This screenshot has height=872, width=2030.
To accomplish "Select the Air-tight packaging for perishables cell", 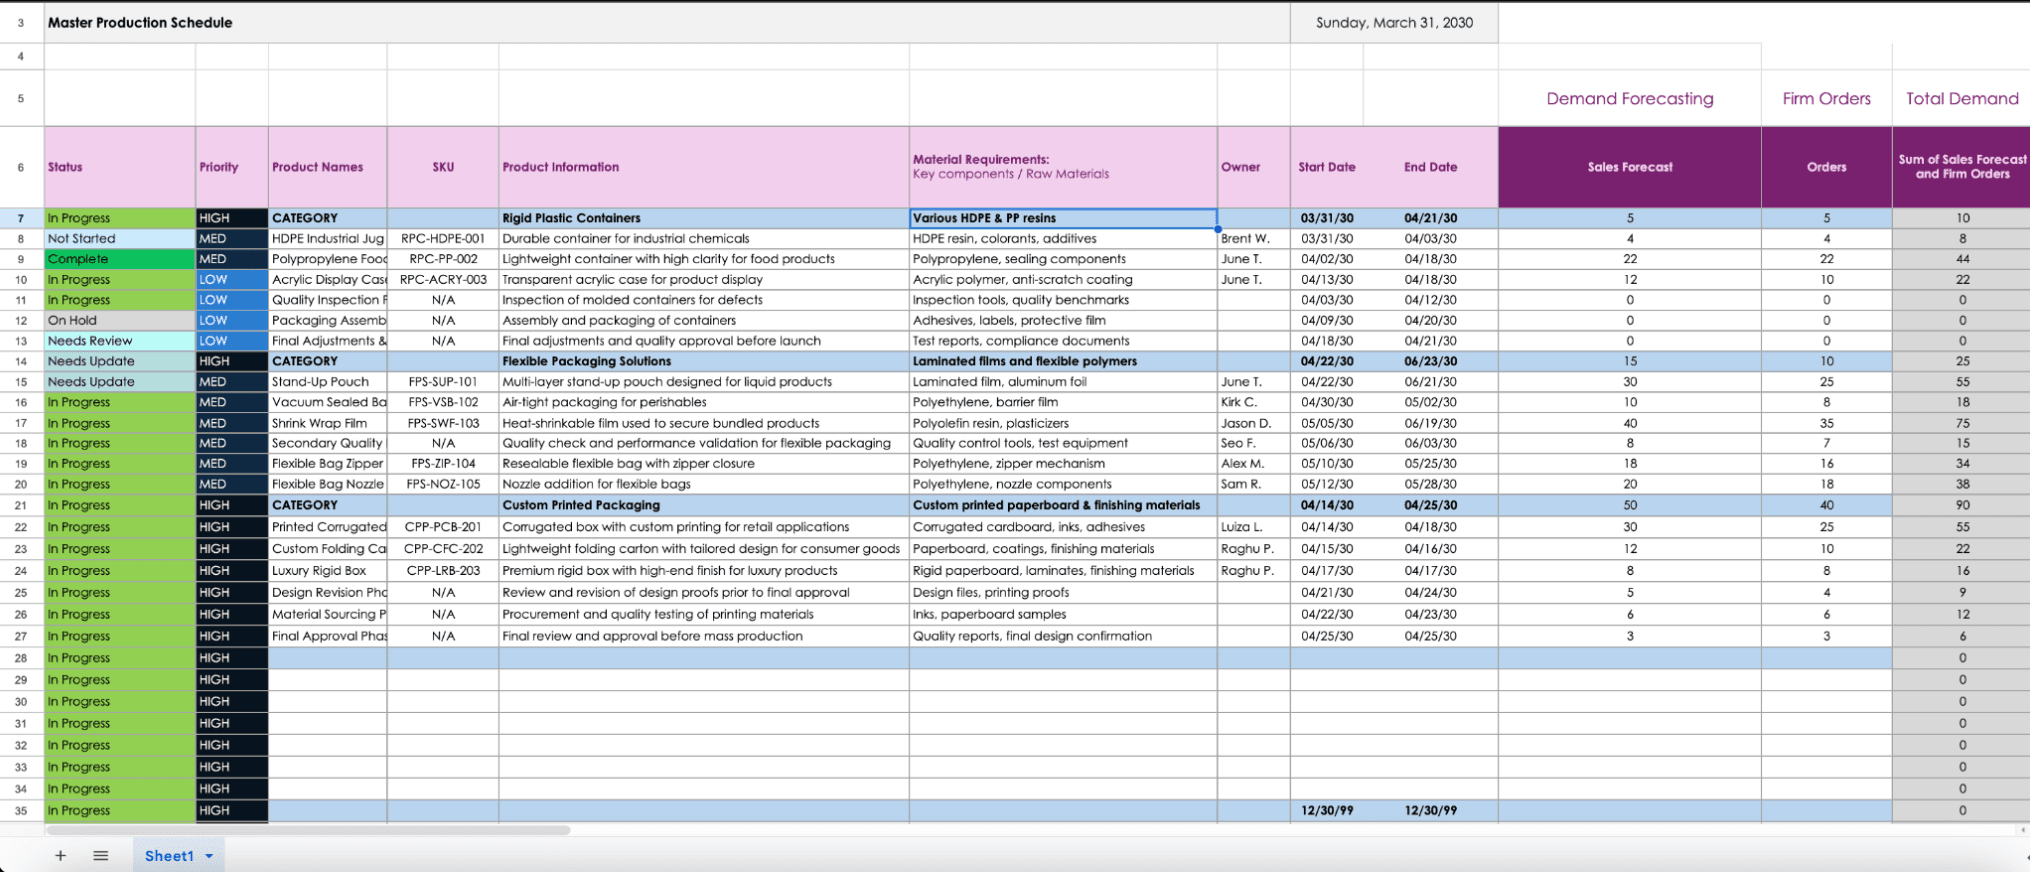I will coord(704,402).
